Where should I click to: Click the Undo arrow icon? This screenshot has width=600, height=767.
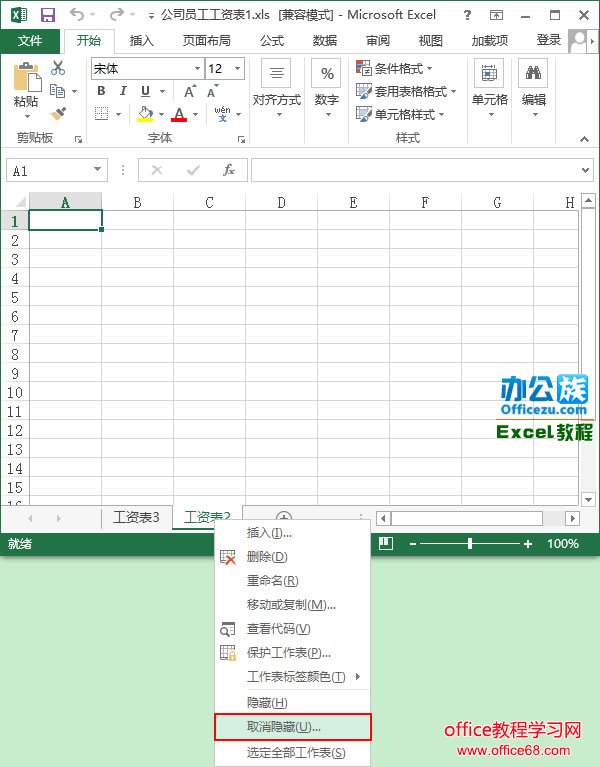78,15
